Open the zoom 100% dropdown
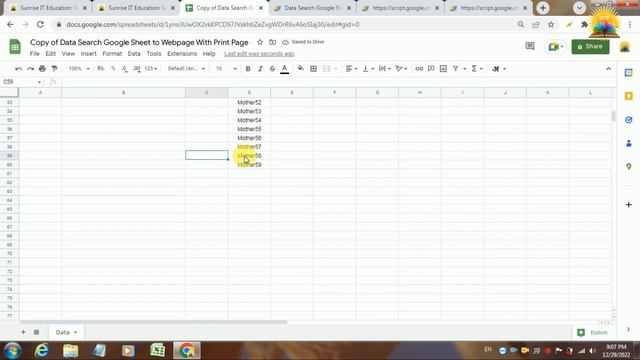Viewport: 640px width, 360px height. (79, 69)
